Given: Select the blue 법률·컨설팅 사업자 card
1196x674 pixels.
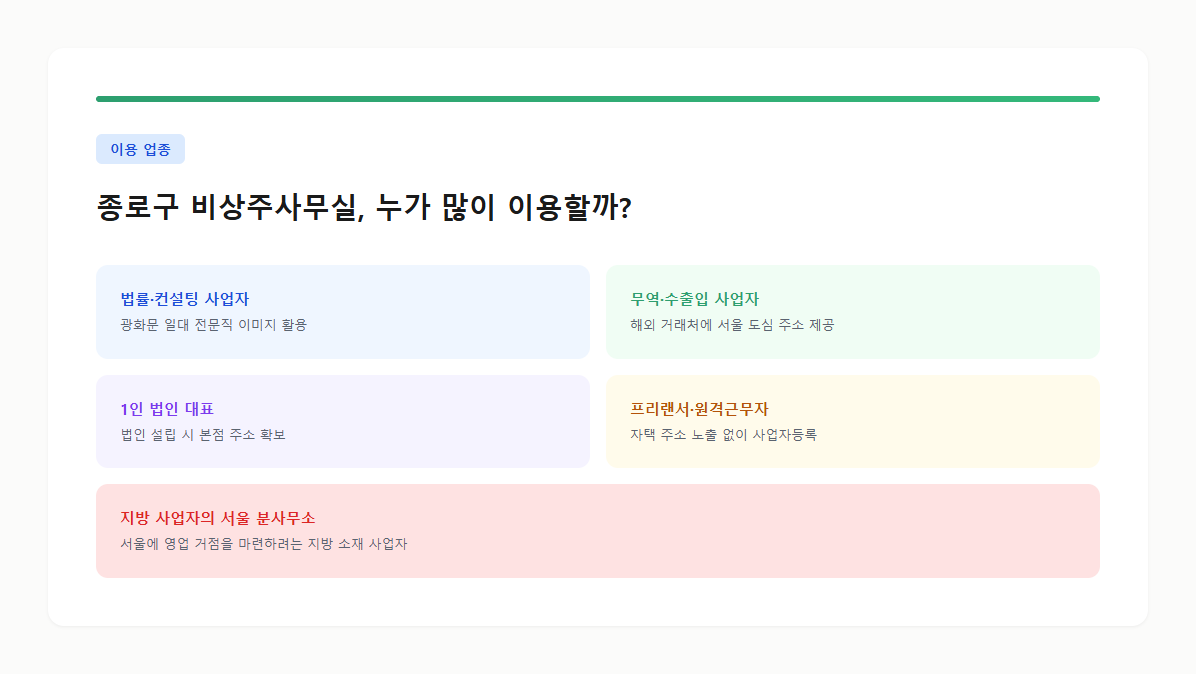Looking at the screenshot, I should point(342,311).
